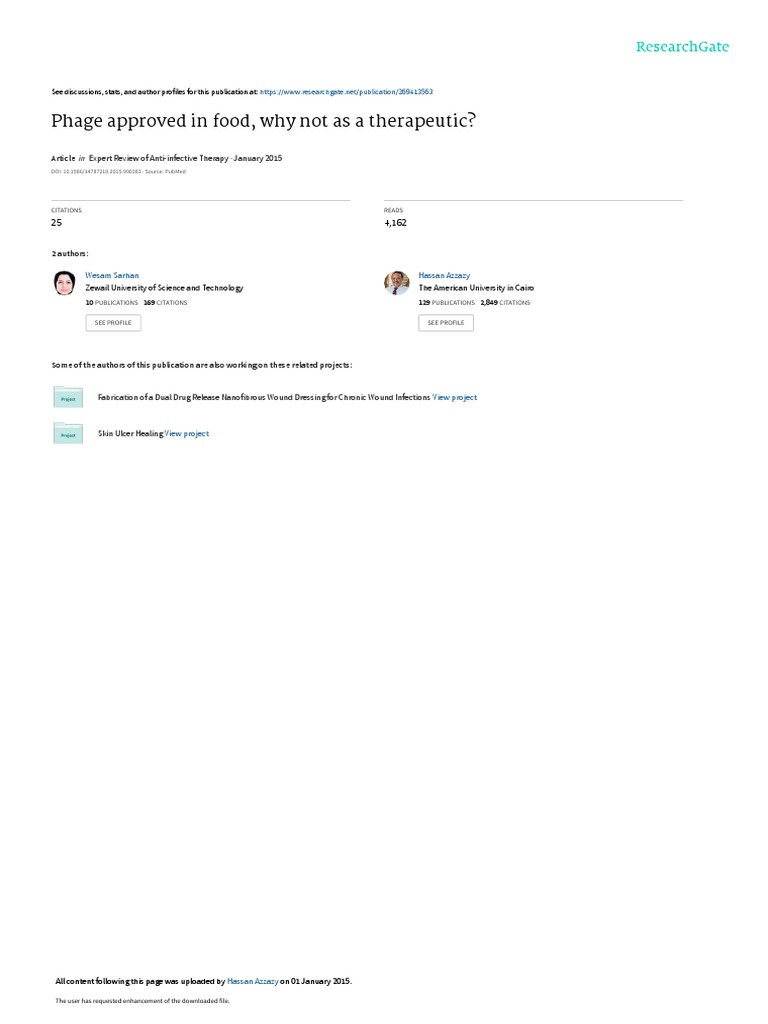Click the ResearchGate logo

pos(682,47)
